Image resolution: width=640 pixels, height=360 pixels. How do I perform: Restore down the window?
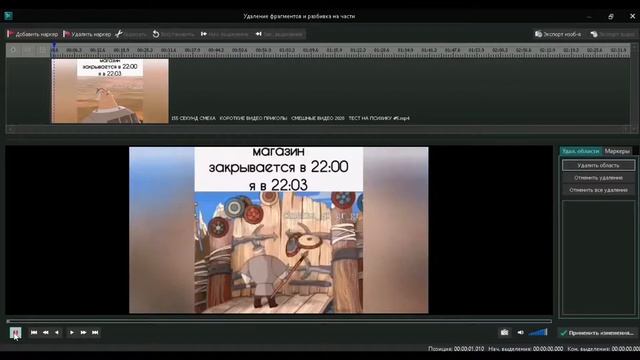(611, 16)
